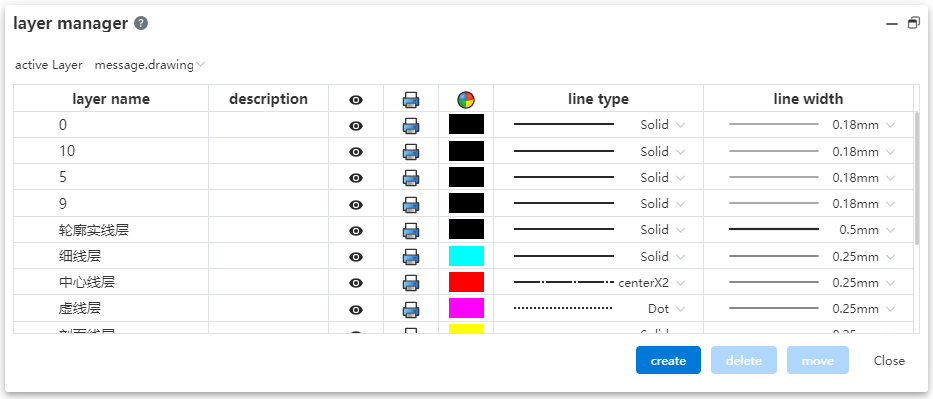Click the eye column header icon
The height and width of the screenshot is (399, 933).
click(356, 100)
